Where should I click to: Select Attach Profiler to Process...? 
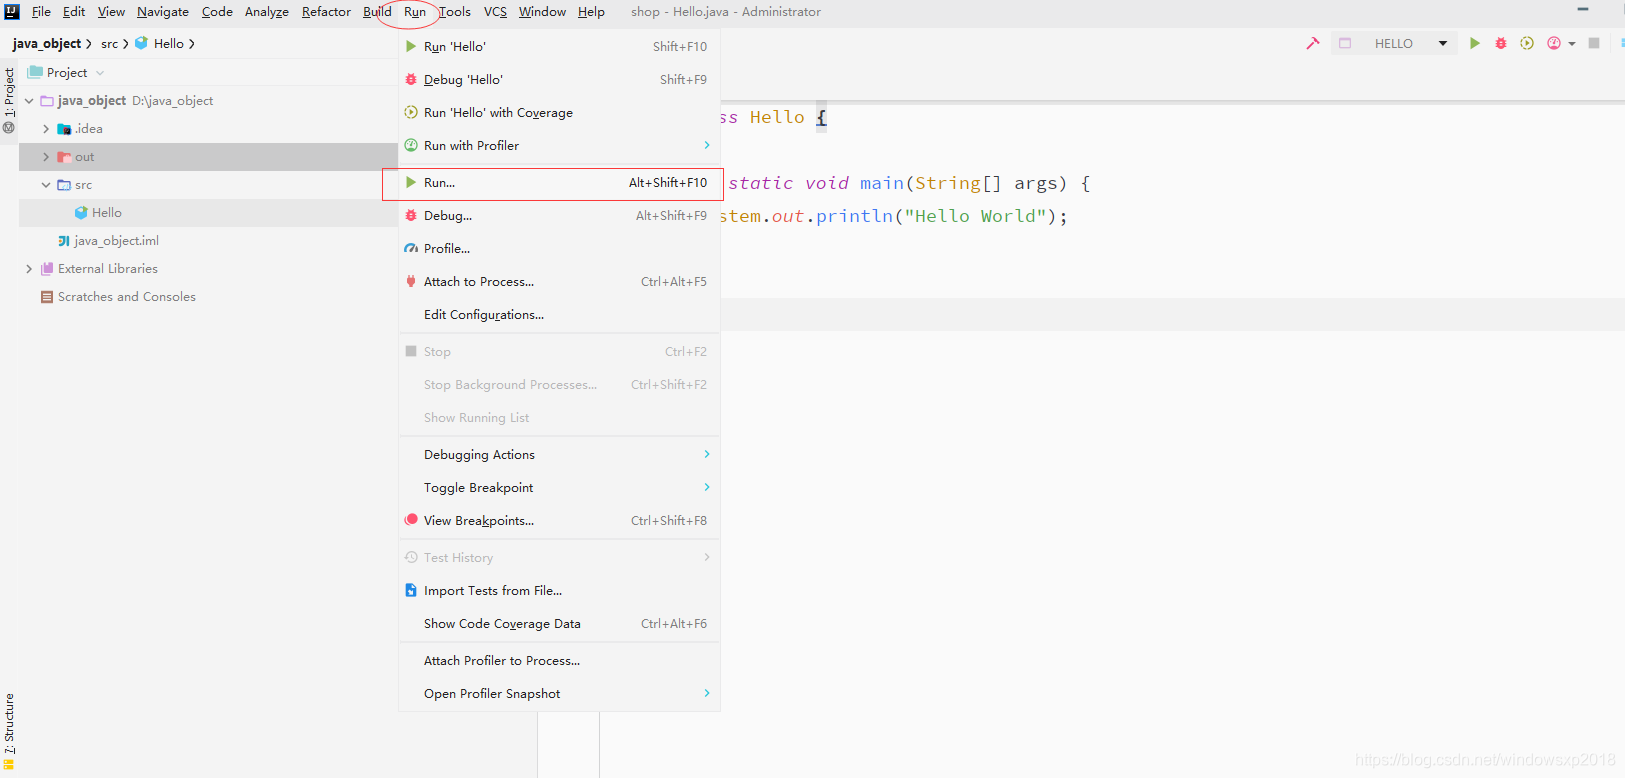pos(559,661)
